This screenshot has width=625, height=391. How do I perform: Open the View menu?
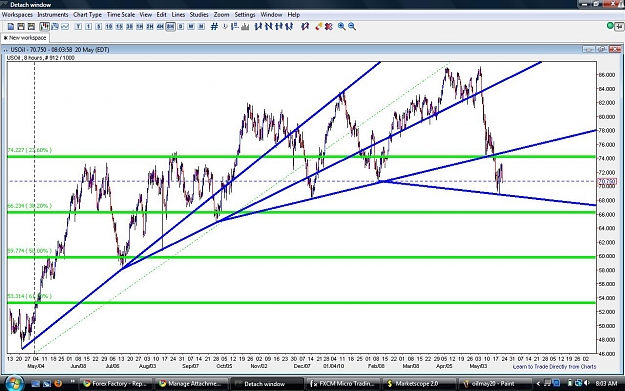tap(145, 15)
